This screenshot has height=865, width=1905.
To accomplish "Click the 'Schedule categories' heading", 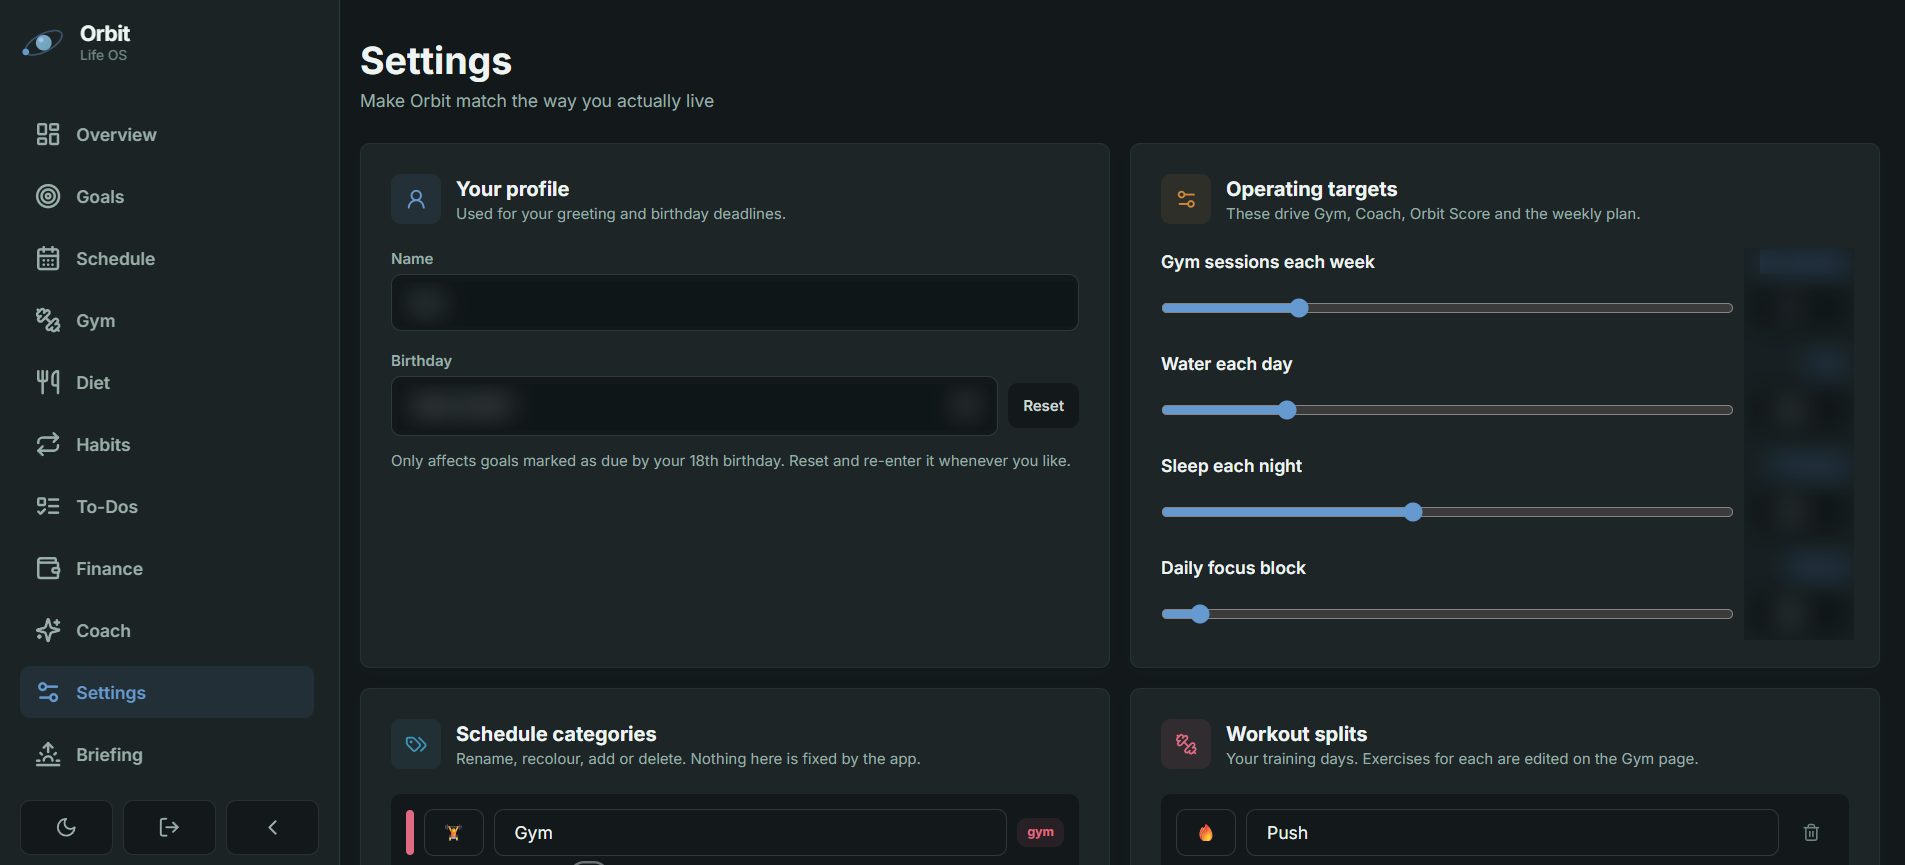I will pyautogui.click(x=556, y=734).
